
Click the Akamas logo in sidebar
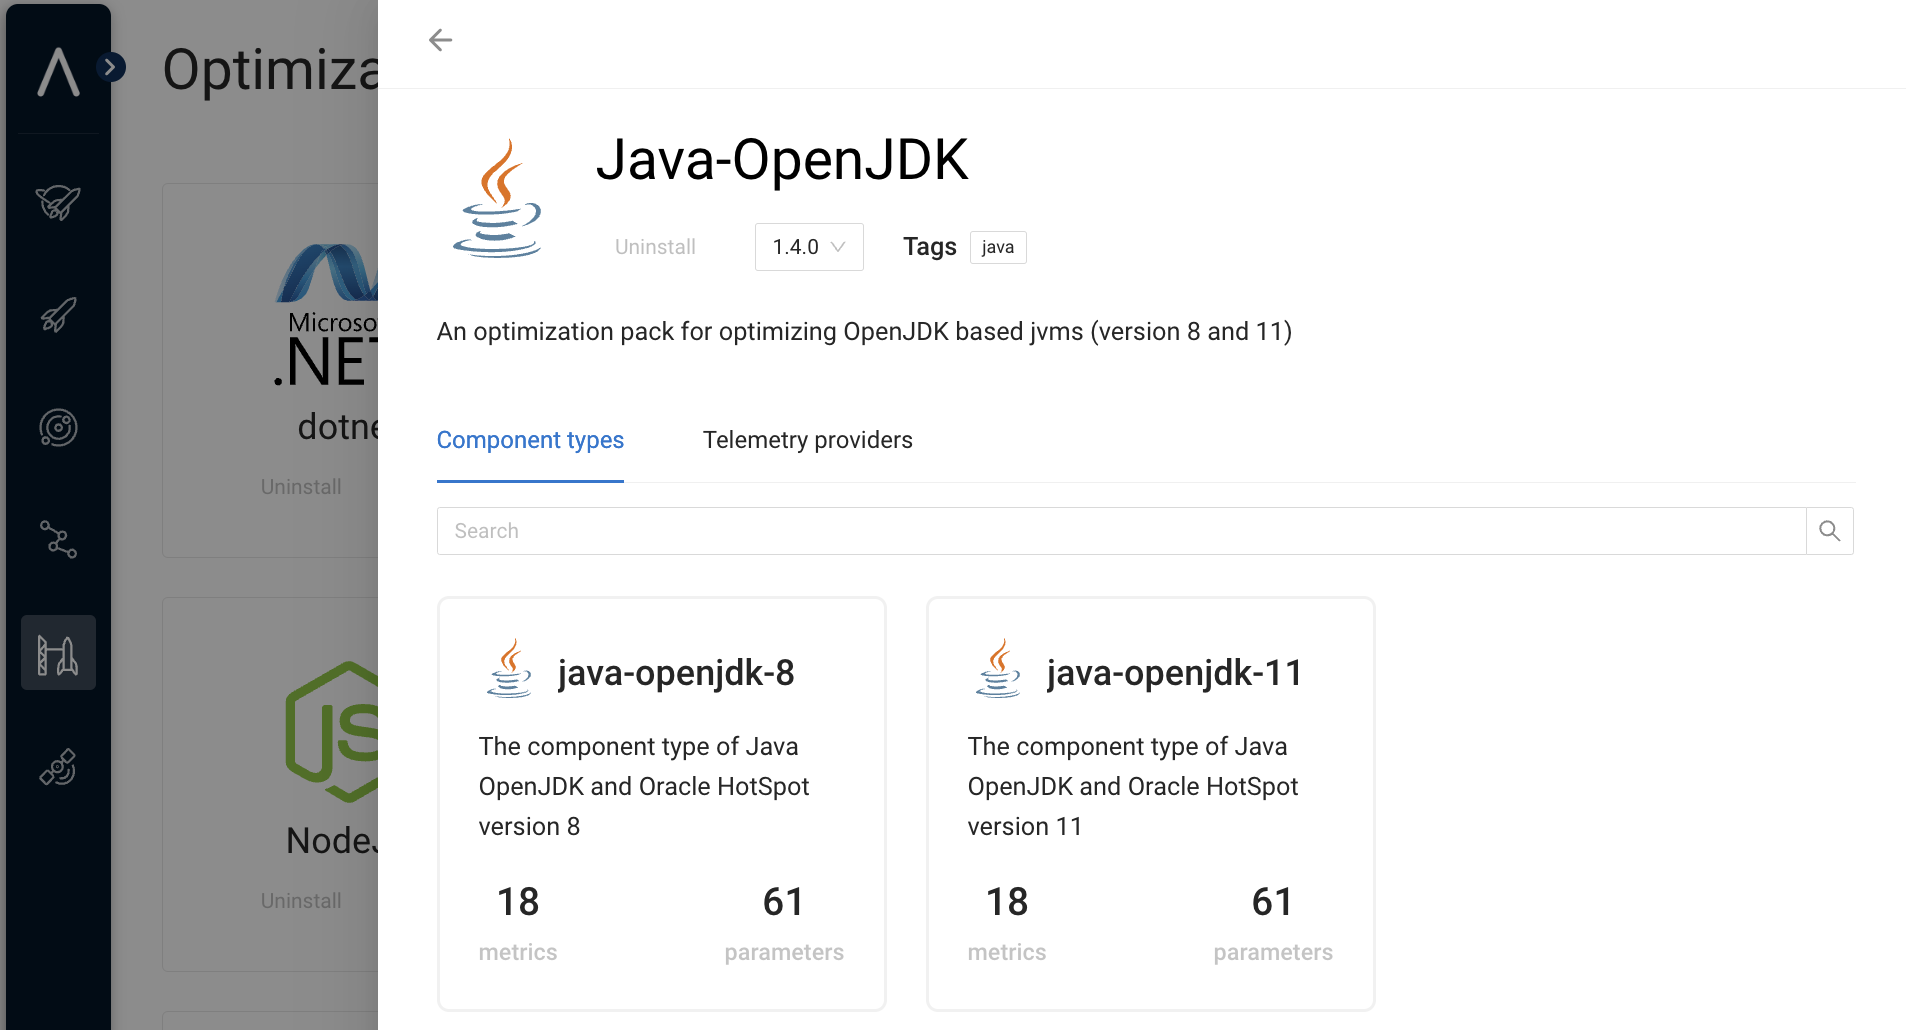tap(58, 72)
